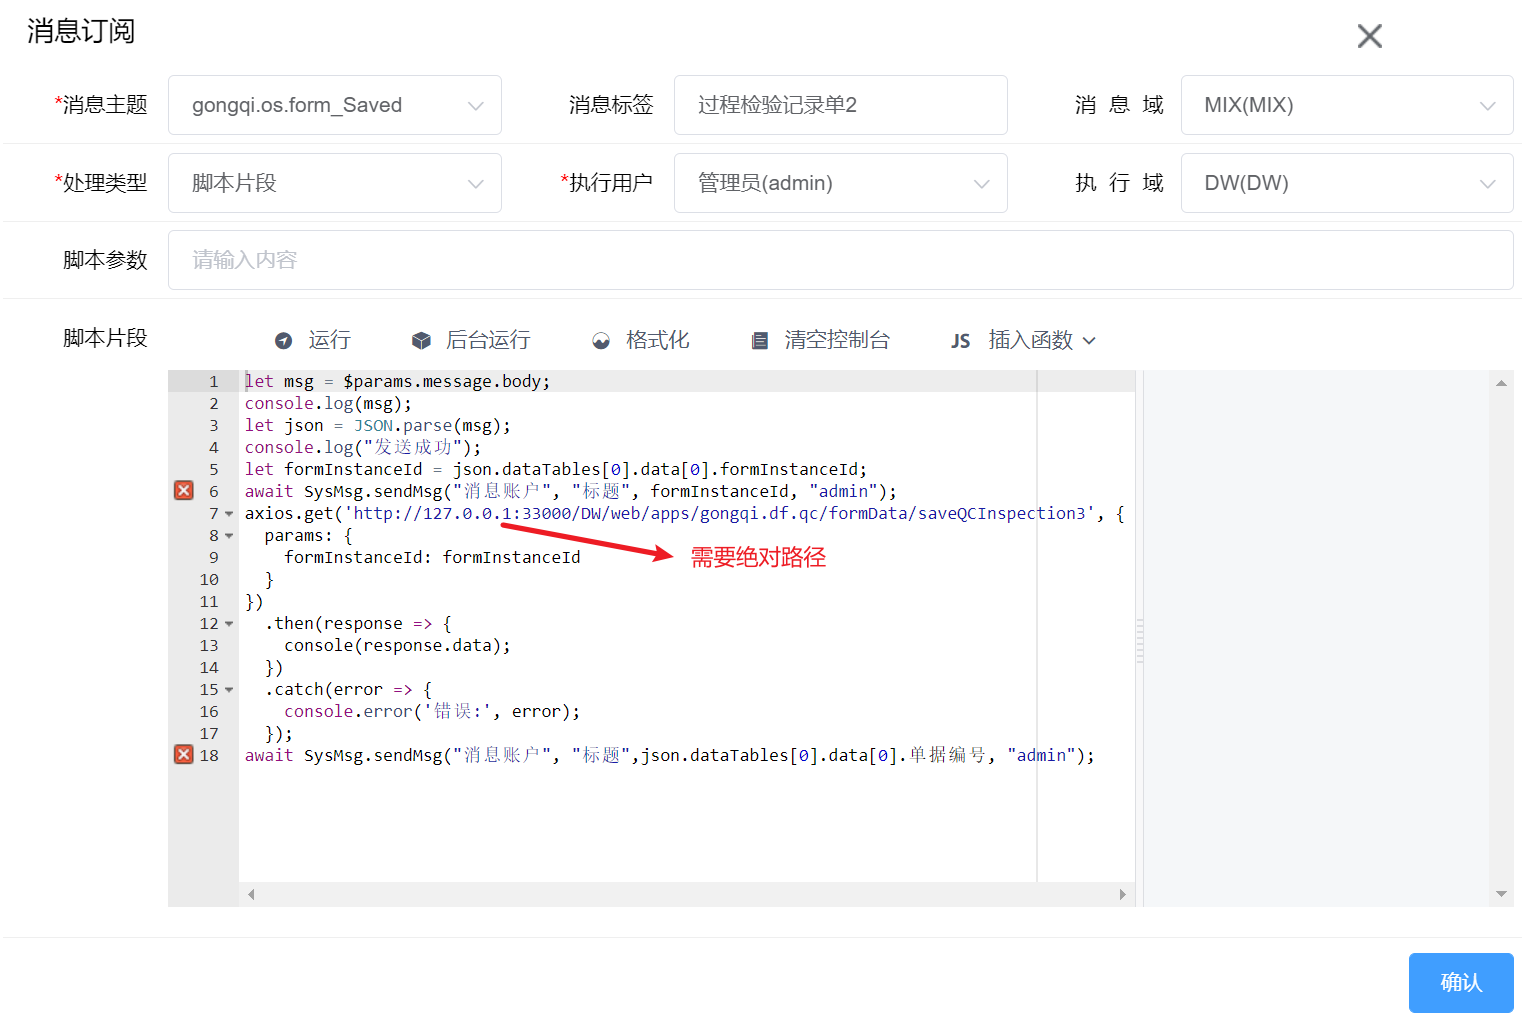The image size is (1524, 1024).
Task: Click the editor horizontal scrollbar right arrow
Action: click(1122, 894)
